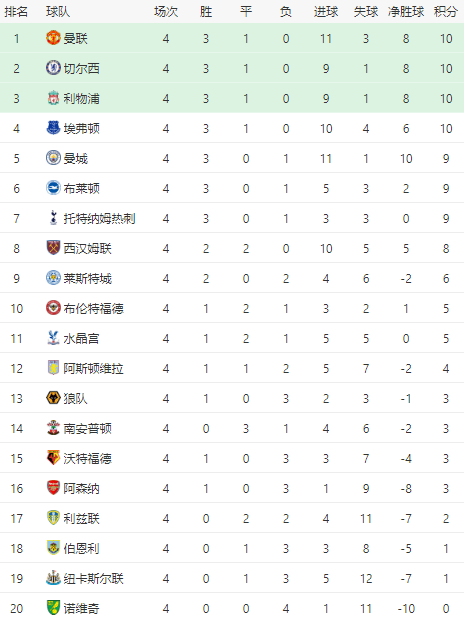Click the Arsenal crest next to 阿森纳

point(53,488)
